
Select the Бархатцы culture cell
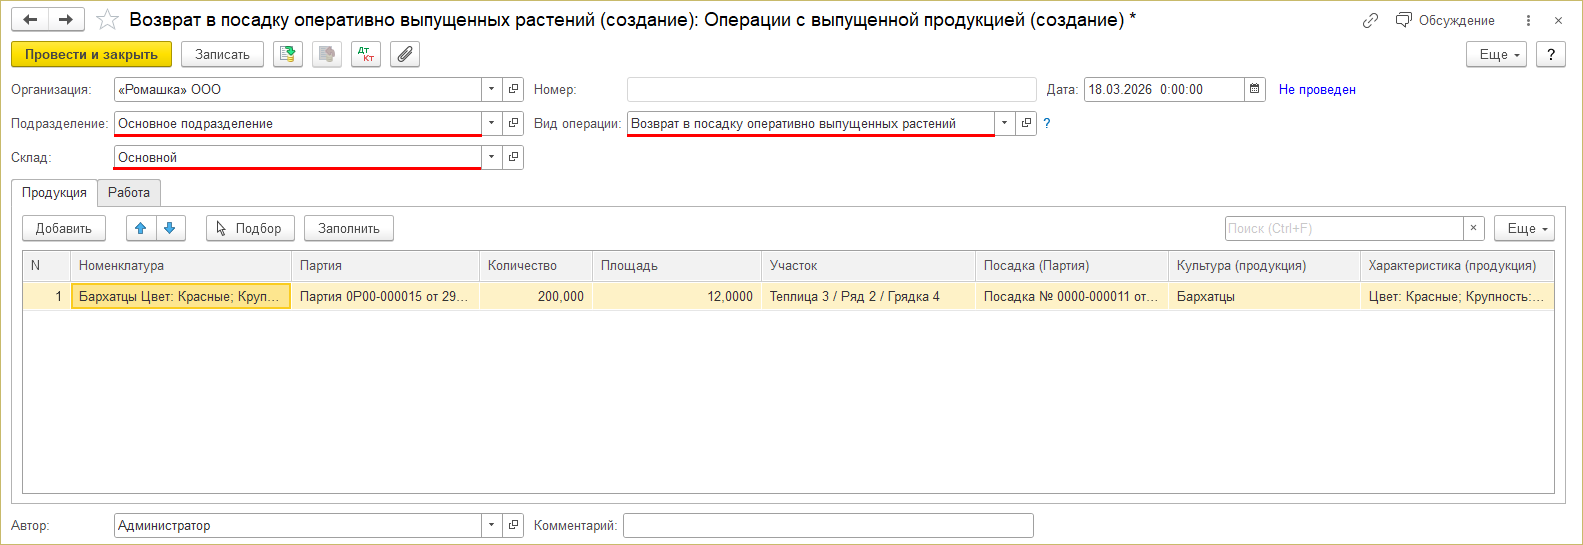(x=1264, y=296)
